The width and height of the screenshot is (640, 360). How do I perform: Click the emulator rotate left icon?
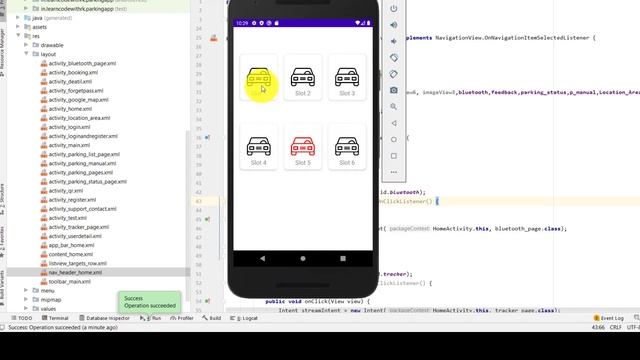pos(393,58)
